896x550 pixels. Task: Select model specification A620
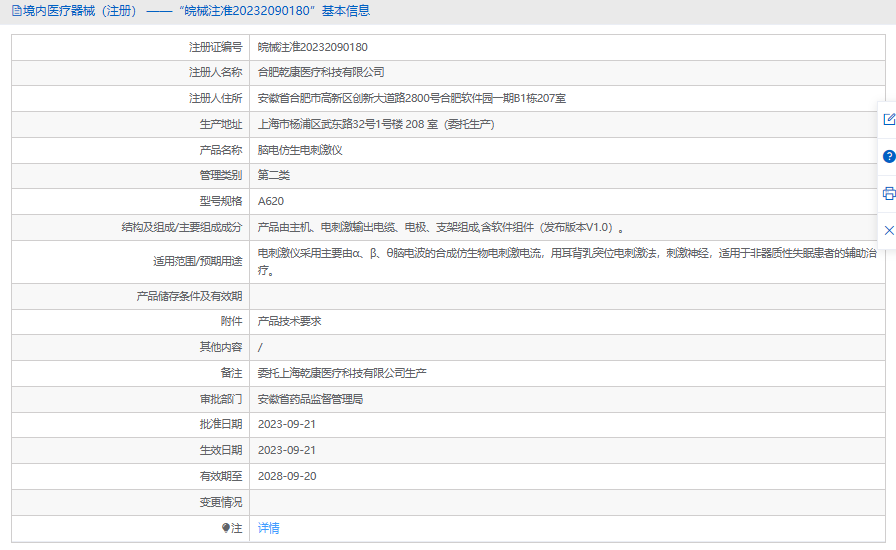[x=271, y=201]
